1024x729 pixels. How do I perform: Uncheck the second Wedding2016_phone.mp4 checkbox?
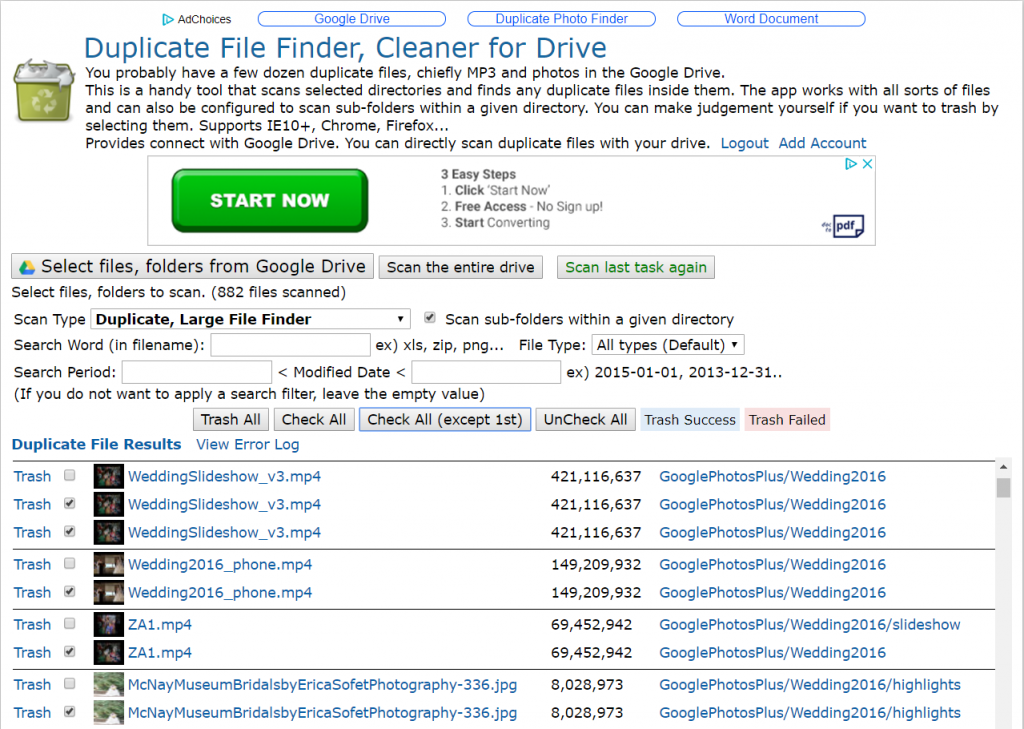(70, 592)
